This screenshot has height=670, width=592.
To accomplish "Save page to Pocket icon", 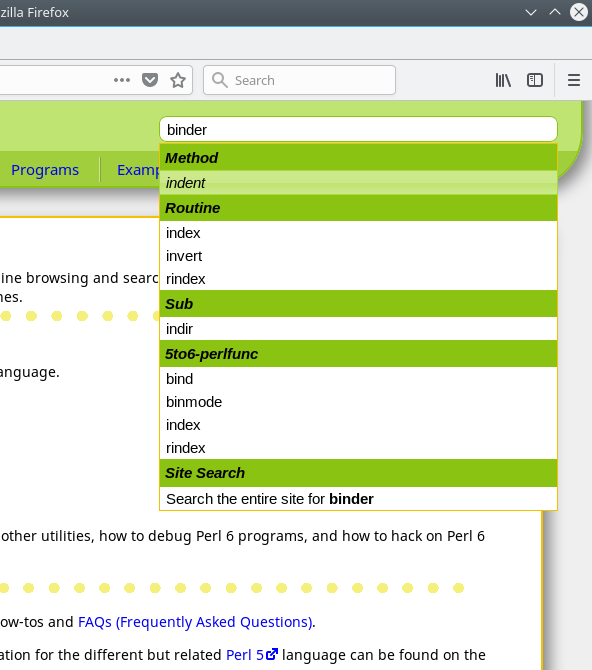I will tap(150, 80).
